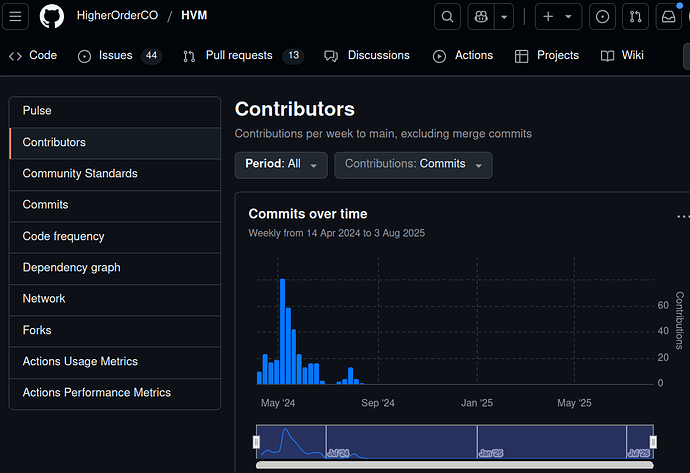View your issues icon in header

(602, 17)
